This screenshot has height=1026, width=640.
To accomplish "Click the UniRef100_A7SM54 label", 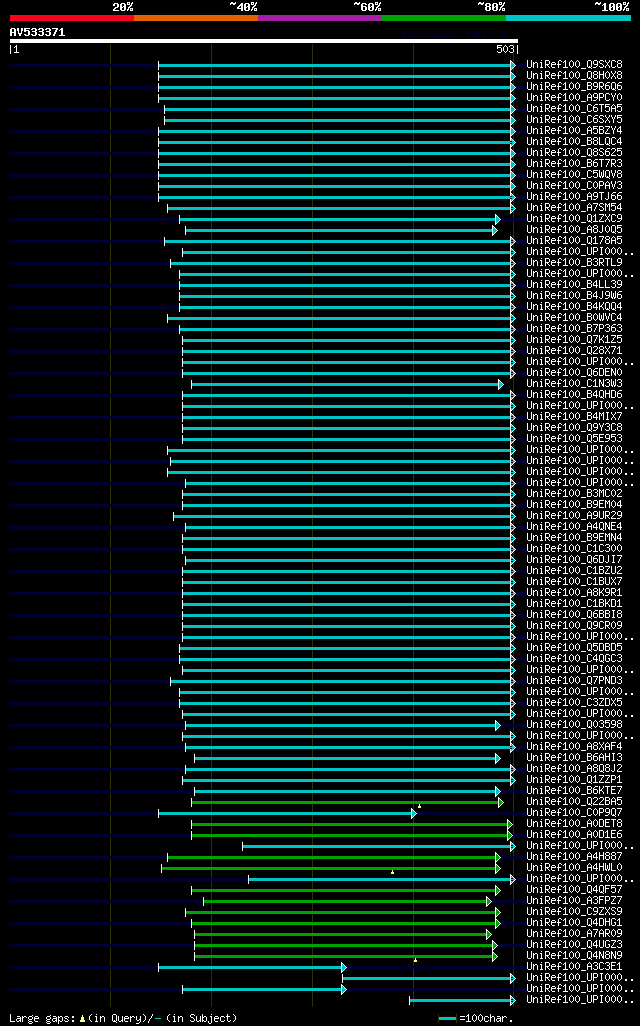I will pyautogui.click(x=575, y=208).
